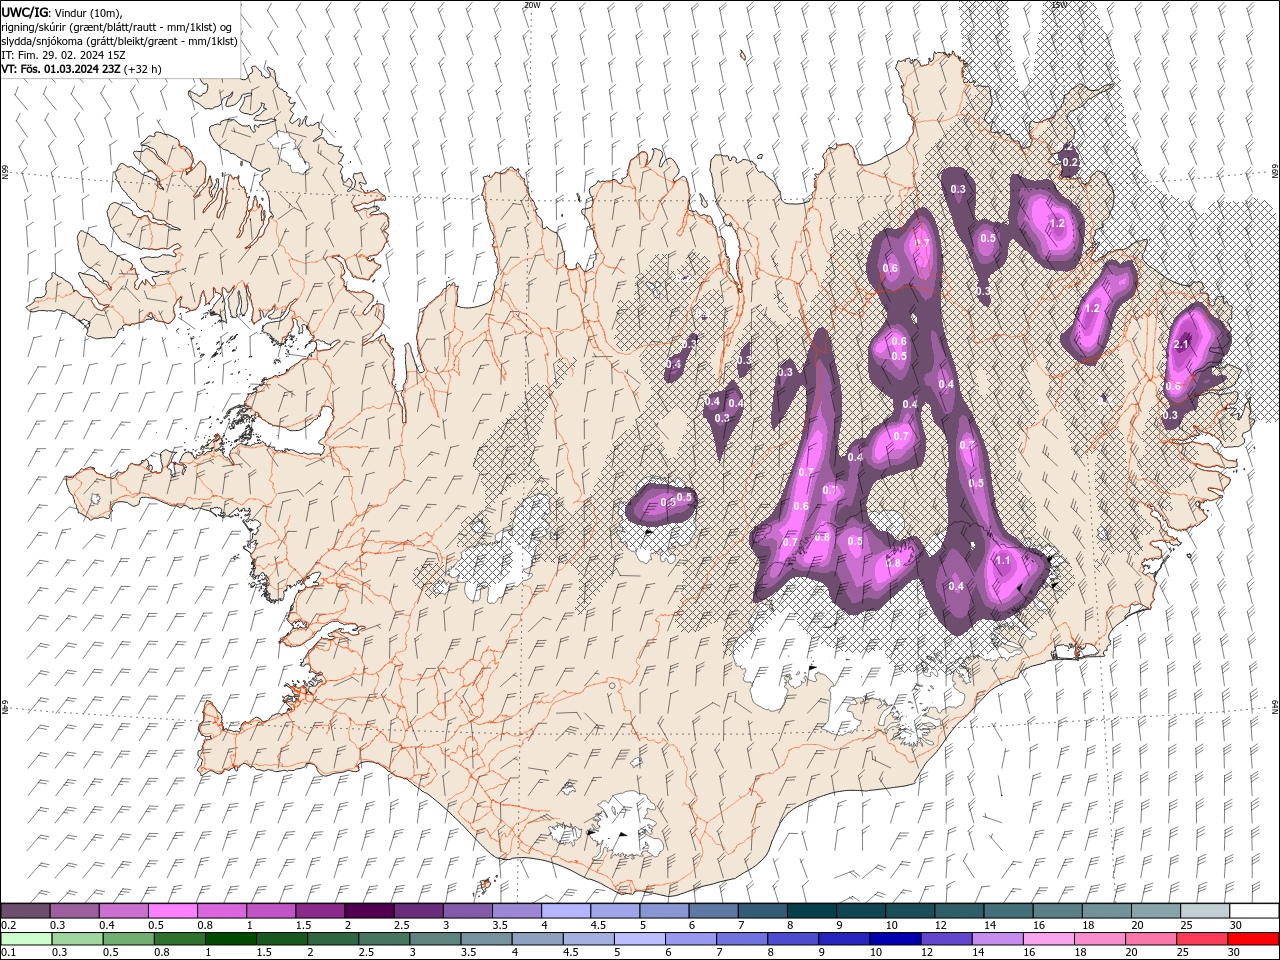Click the white swatch labeled 30 in upper legend
Viewport: 1280px width, 960px height.
(x=1253, y=911)
